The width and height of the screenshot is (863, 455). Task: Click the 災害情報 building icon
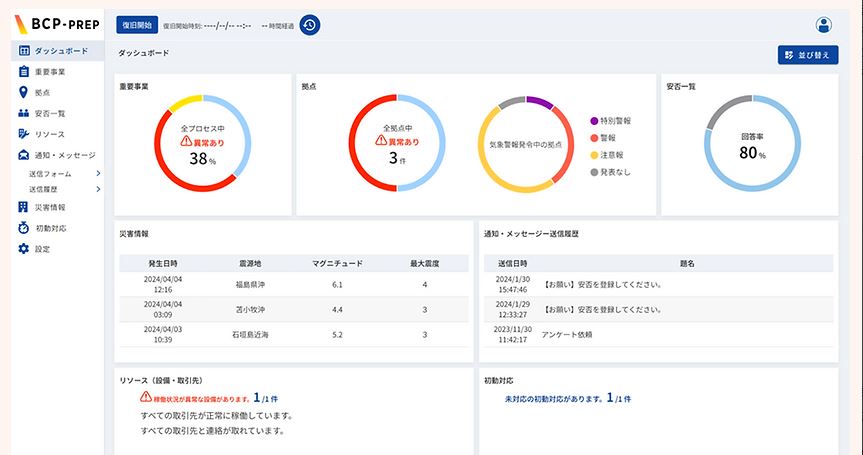click(24, 207)
